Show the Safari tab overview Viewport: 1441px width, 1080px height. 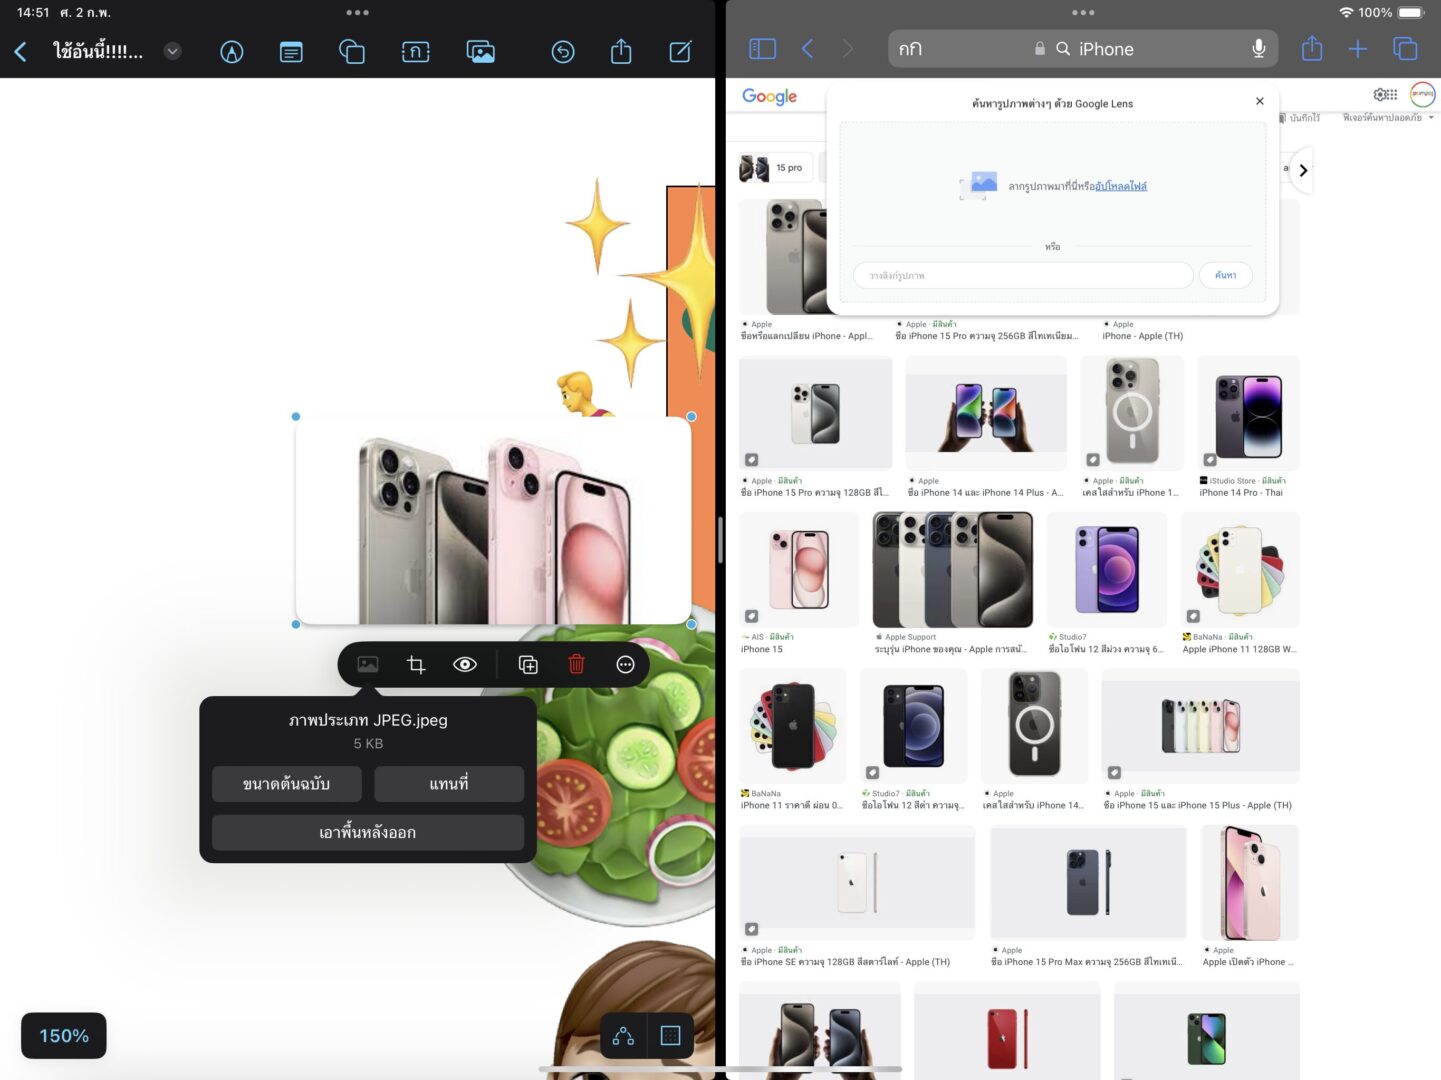pos(1405,48)
